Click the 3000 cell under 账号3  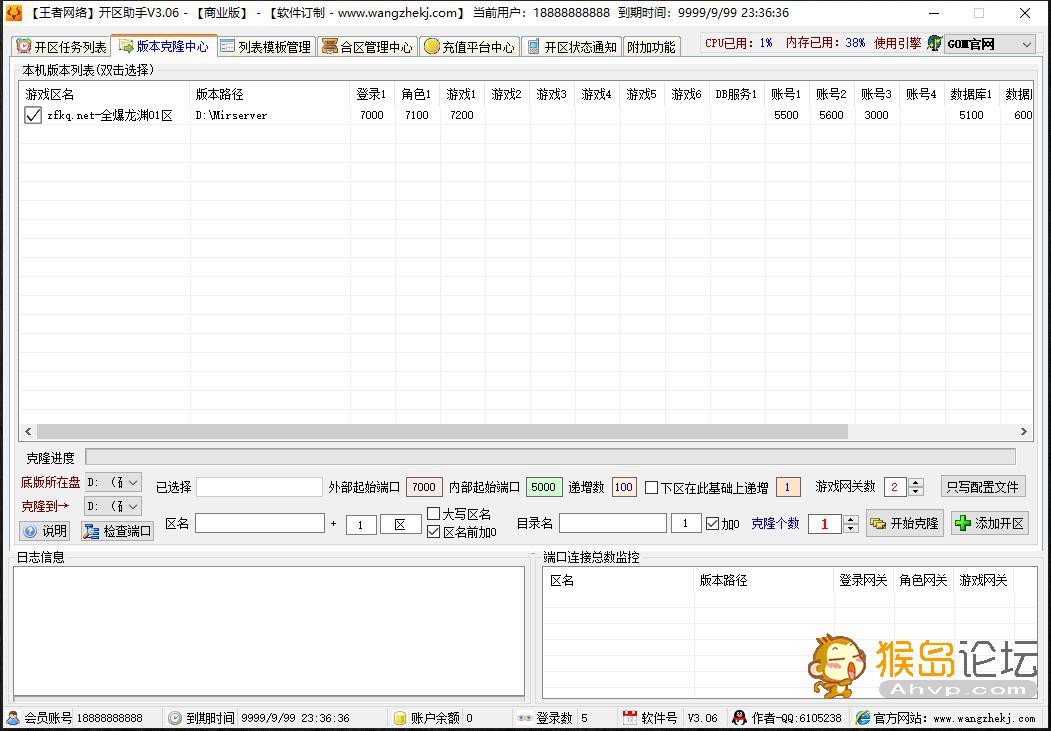click(x=876, y=115)
